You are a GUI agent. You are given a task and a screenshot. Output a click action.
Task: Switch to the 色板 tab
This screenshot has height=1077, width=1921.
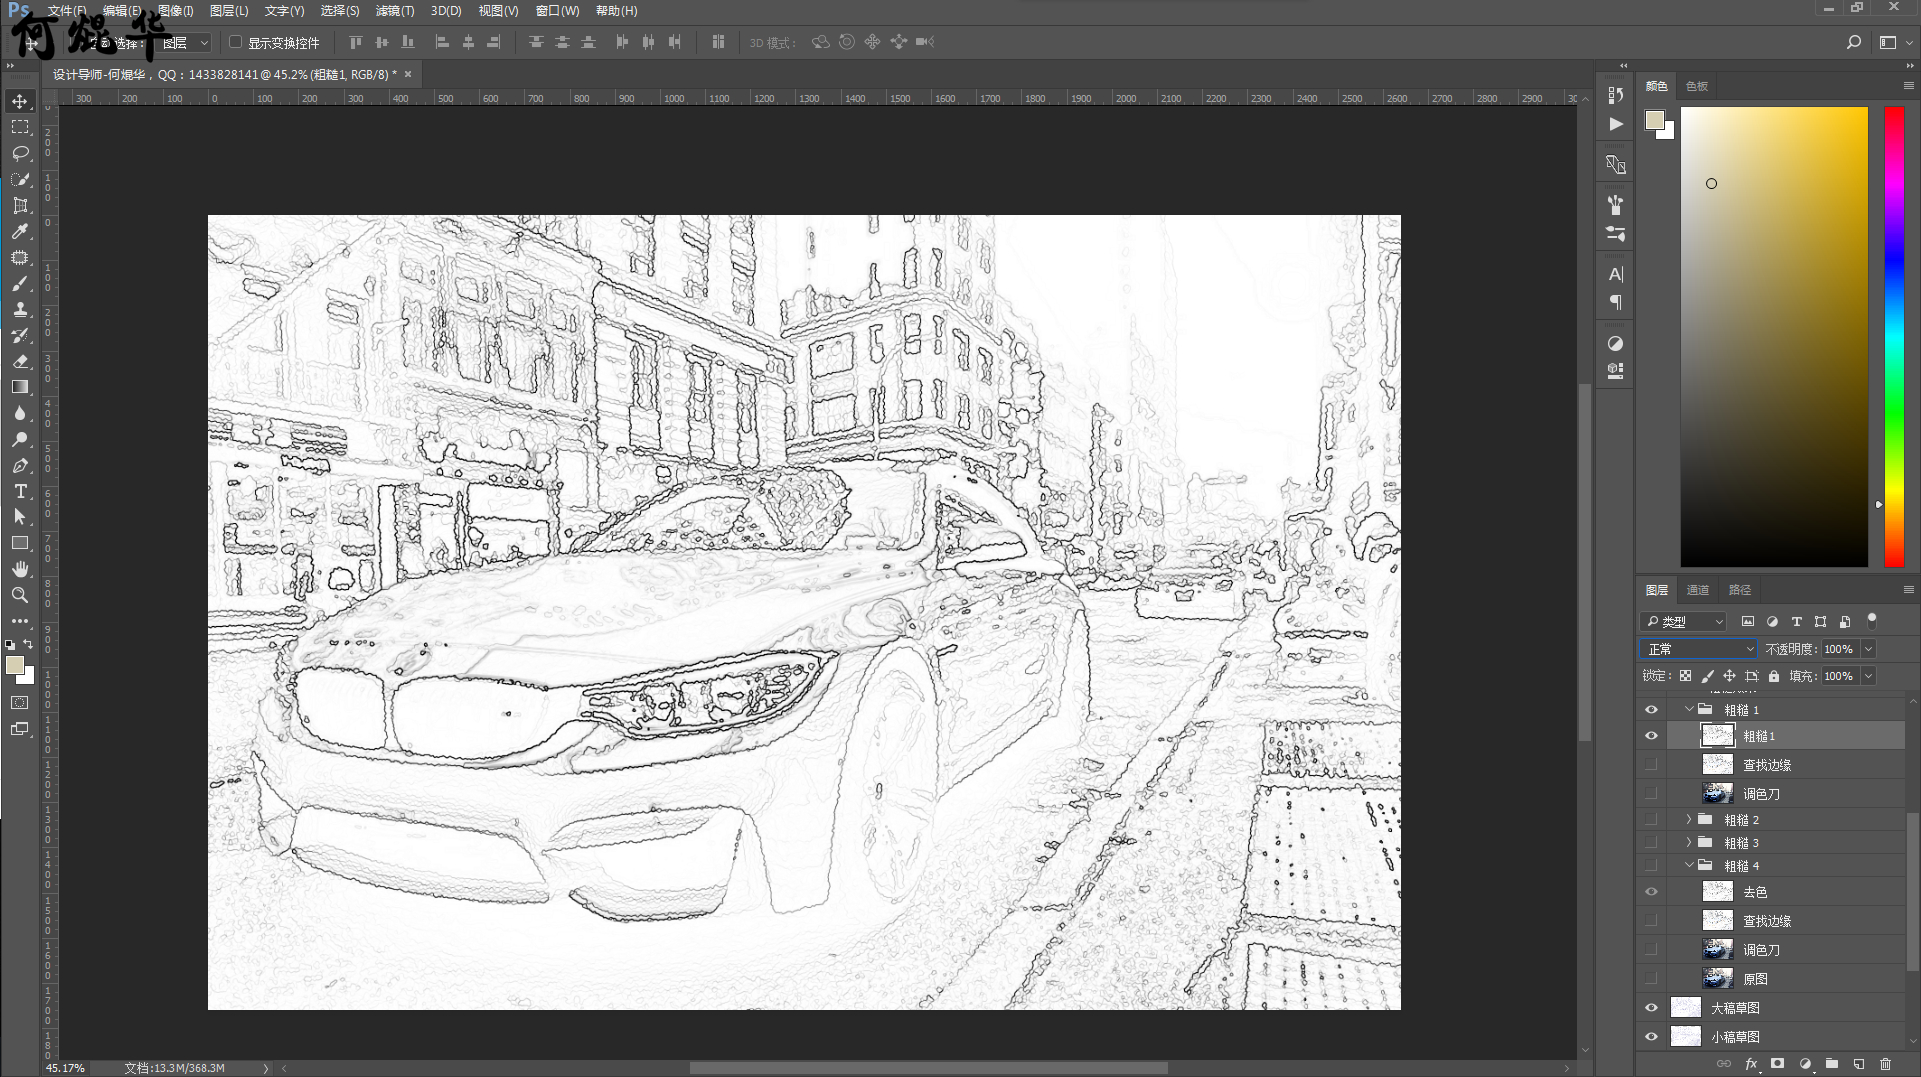tap(1696, 86)
